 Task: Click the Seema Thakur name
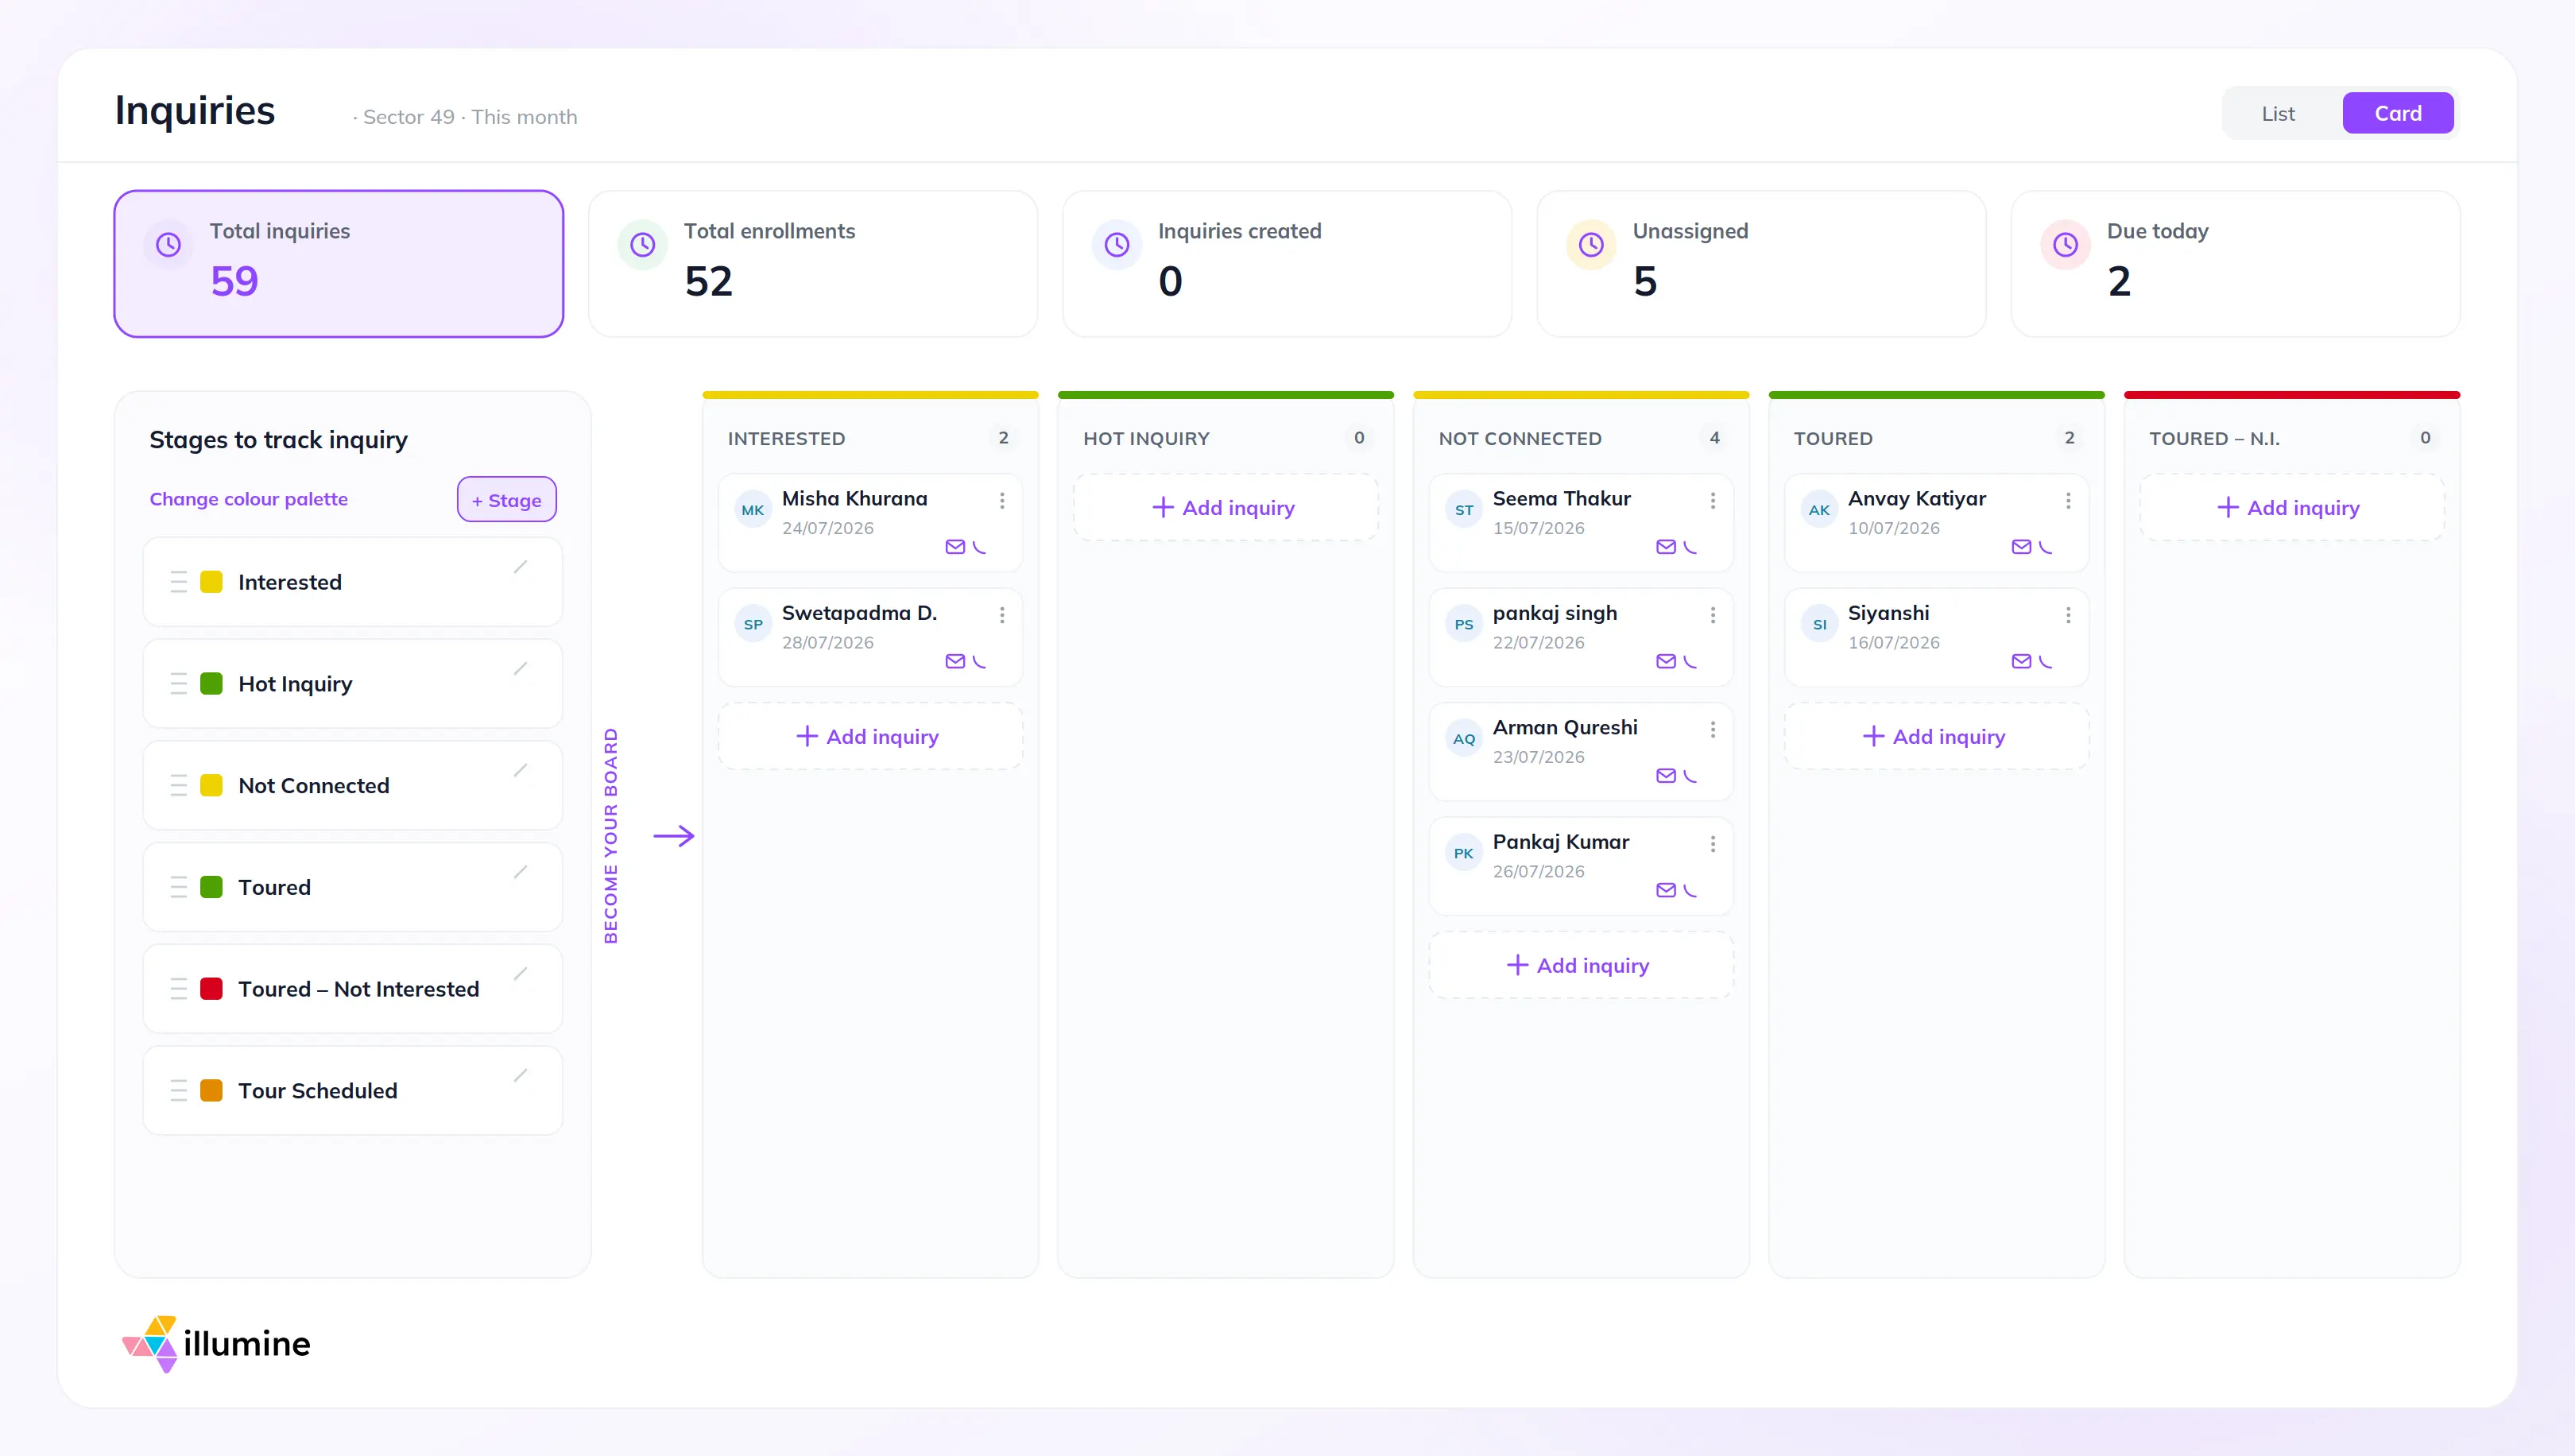1561,499
